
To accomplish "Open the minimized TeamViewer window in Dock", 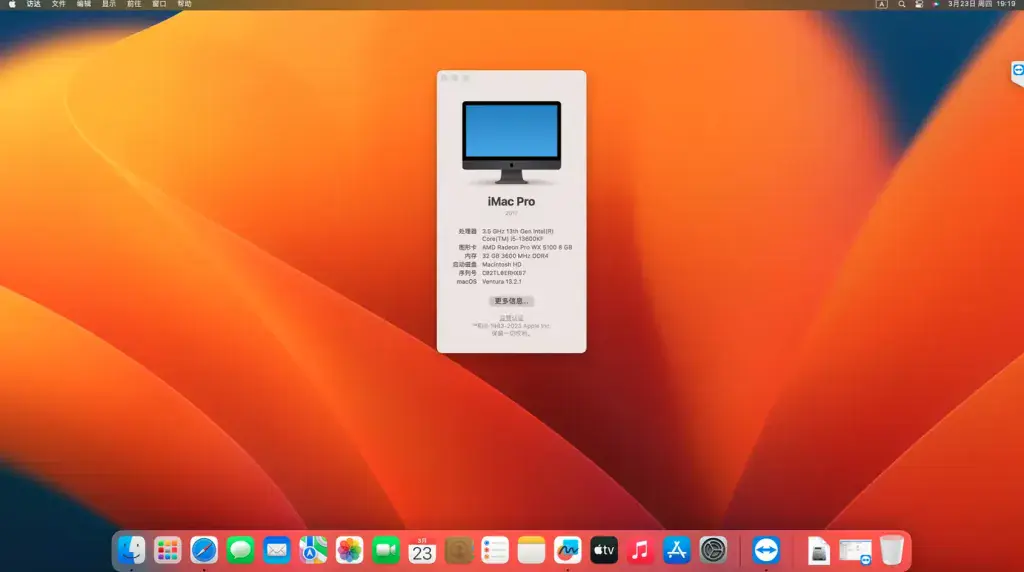I will [x=855, y=551].
